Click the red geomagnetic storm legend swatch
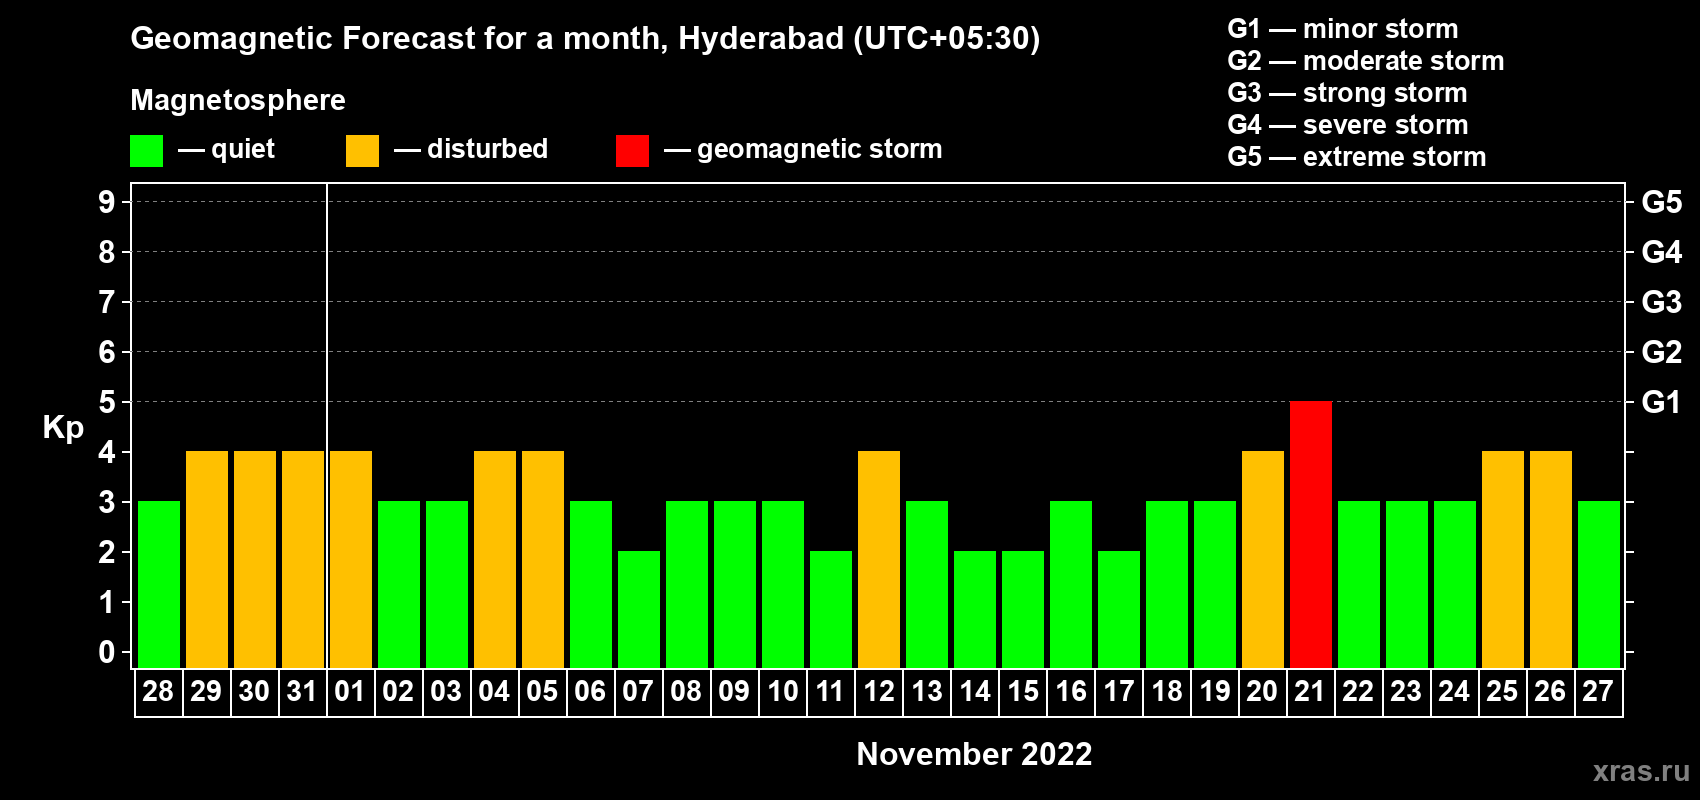 [x=632, y=151]
